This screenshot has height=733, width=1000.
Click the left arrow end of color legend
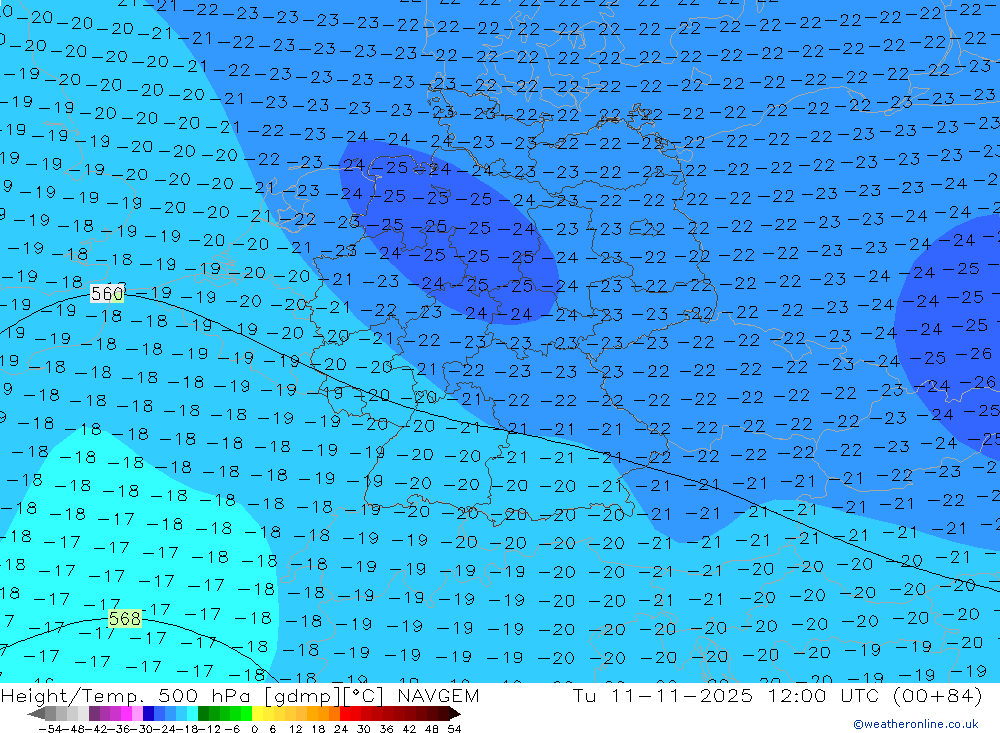[36, 714]
